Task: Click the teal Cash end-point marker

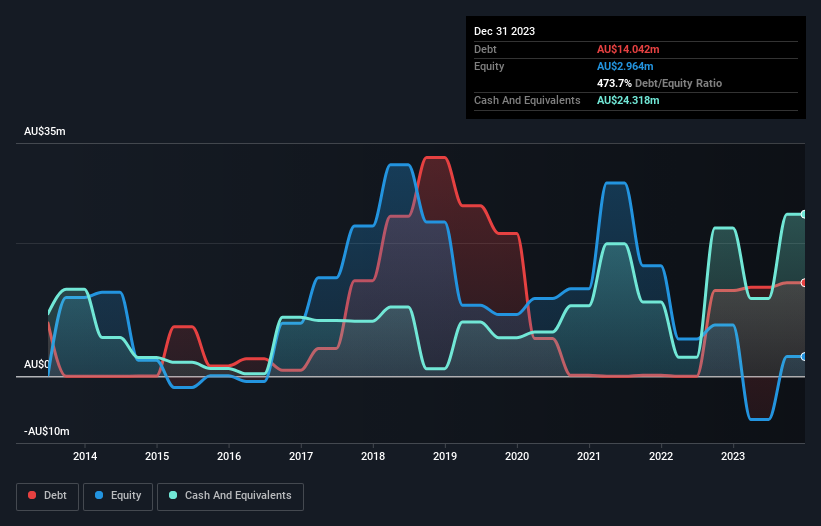Action: 804,214
